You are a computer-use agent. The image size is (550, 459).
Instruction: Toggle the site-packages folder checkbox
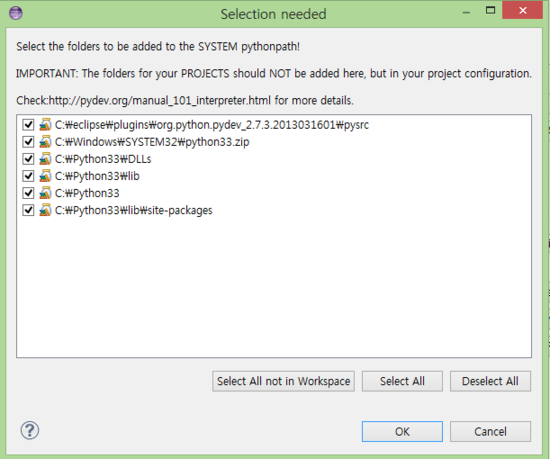pos(28,210)
